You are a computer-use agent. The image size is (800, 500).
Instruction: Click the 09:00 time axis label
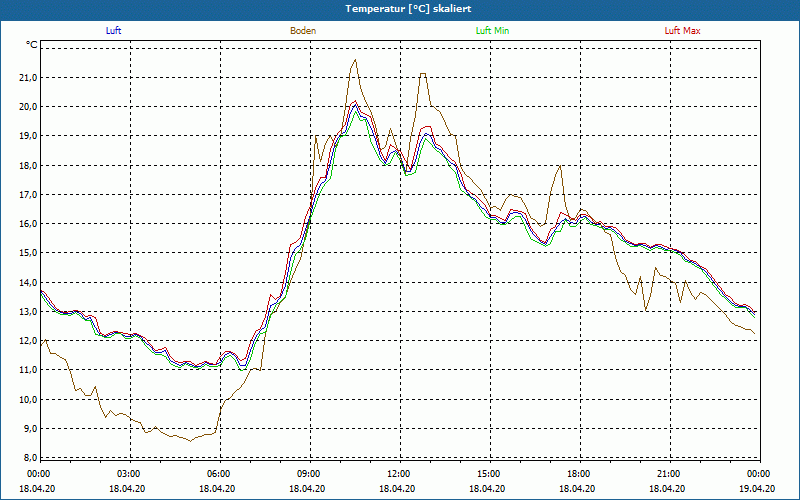310,474
